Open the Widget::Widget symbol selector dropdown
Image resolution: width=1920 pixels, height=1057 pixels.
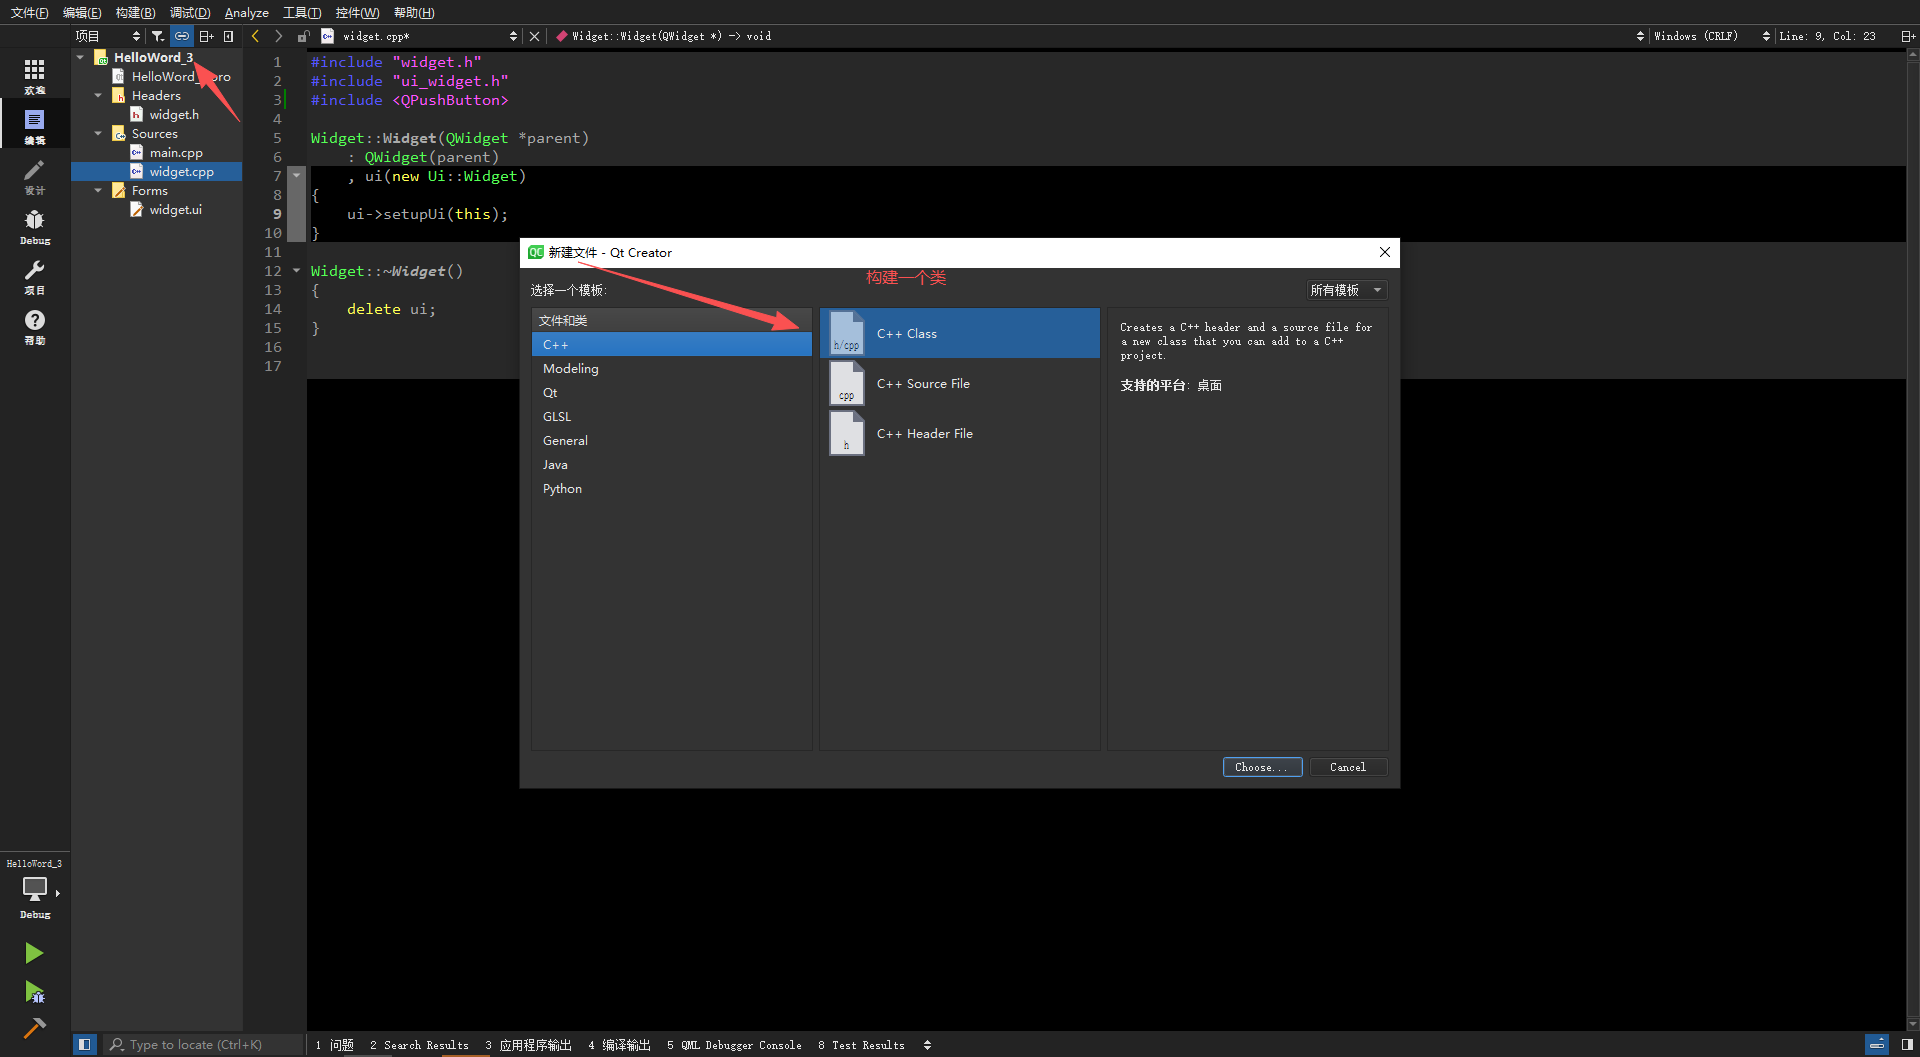tap(1097, 36)
